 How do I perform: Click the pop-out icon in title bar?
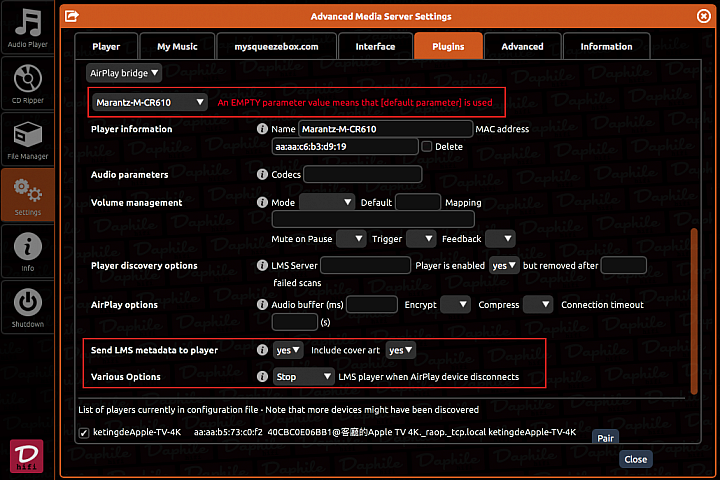(72, 17)
